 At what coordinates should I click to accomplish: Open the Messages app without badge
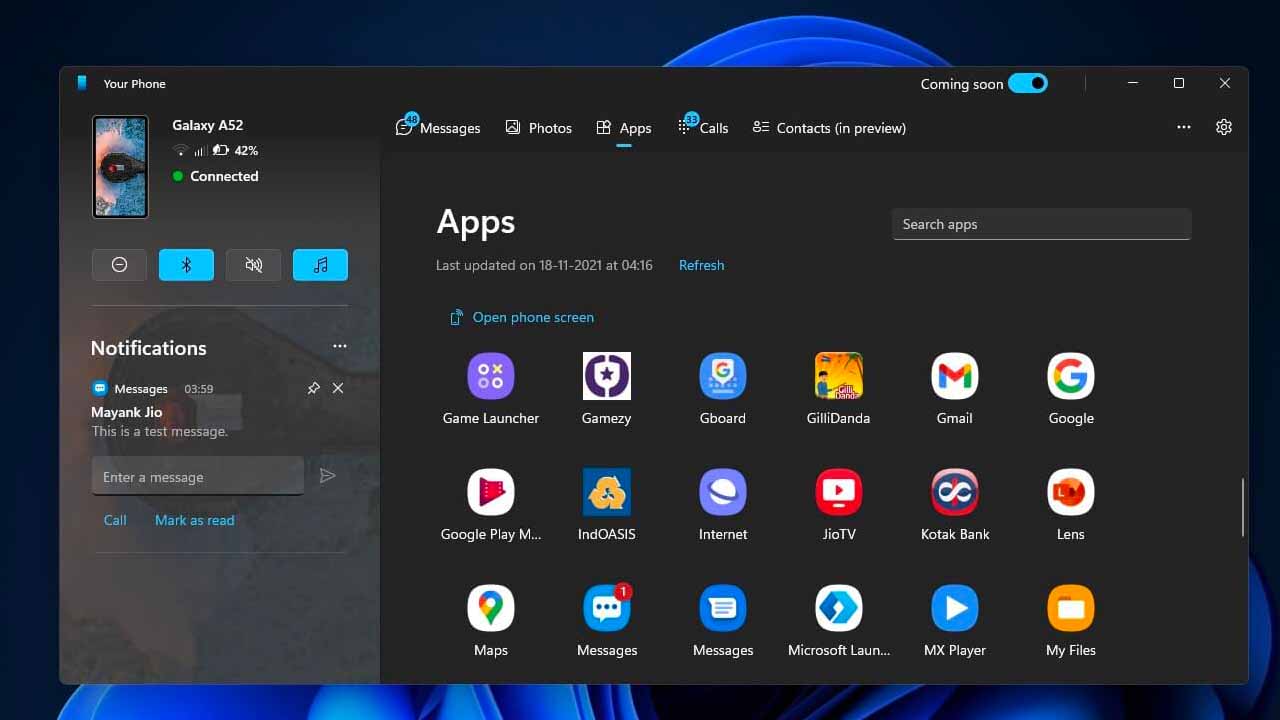[723, 609]
